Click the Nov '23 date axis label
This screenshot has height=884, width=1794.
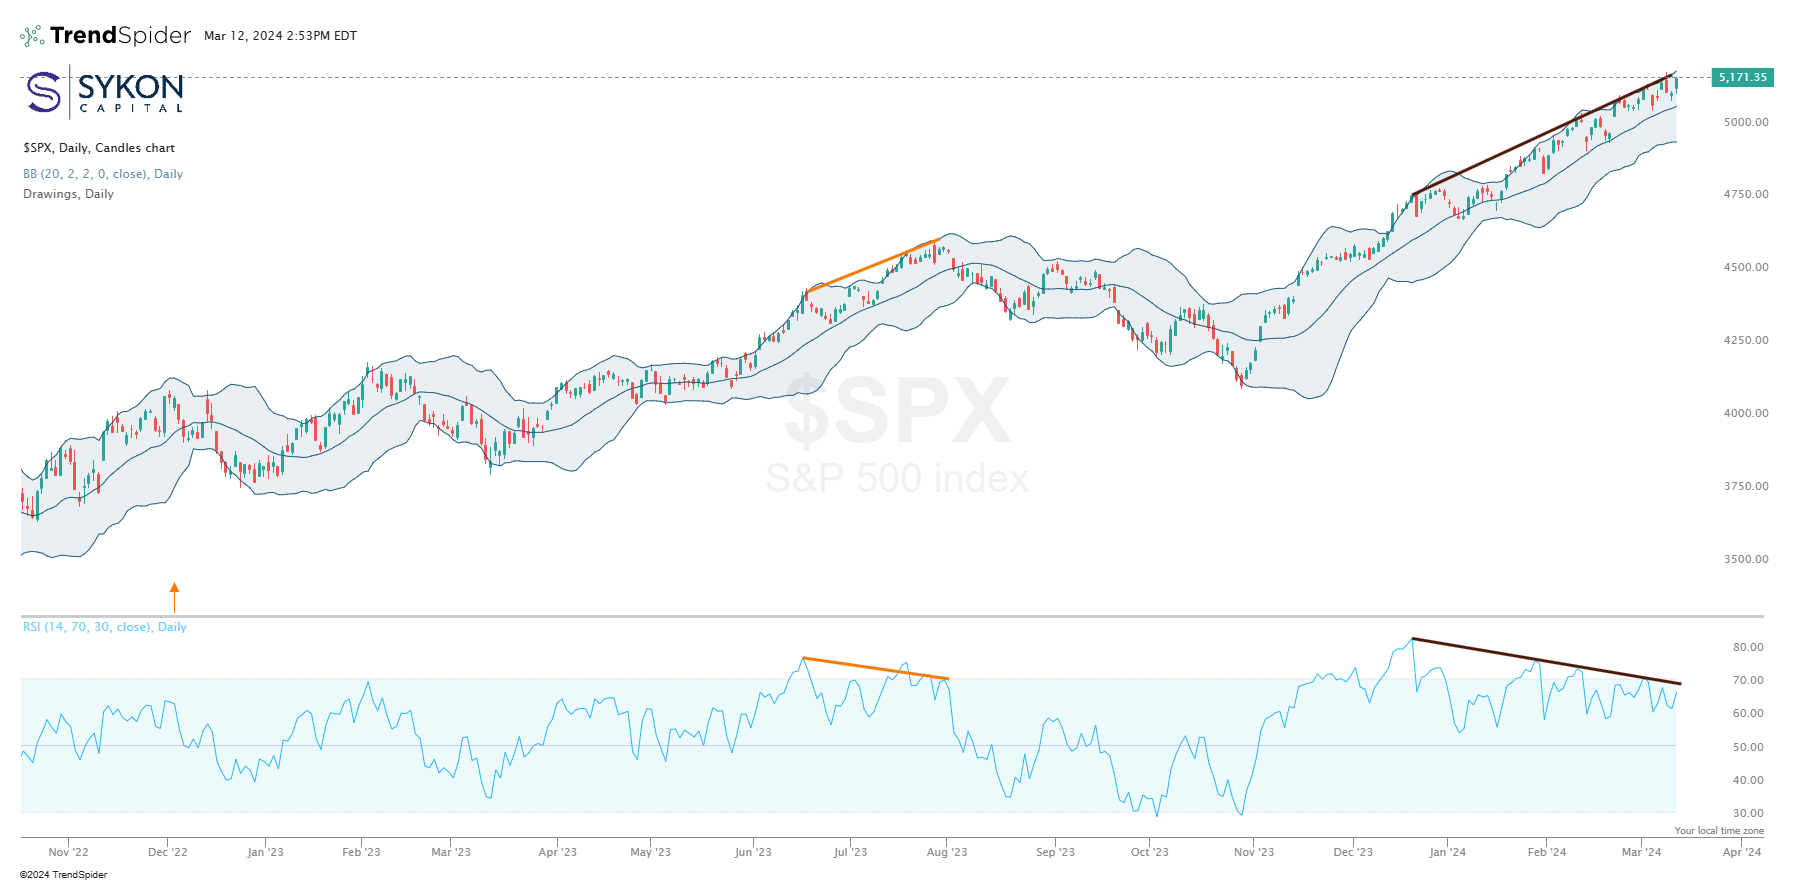coord(1254,852)
